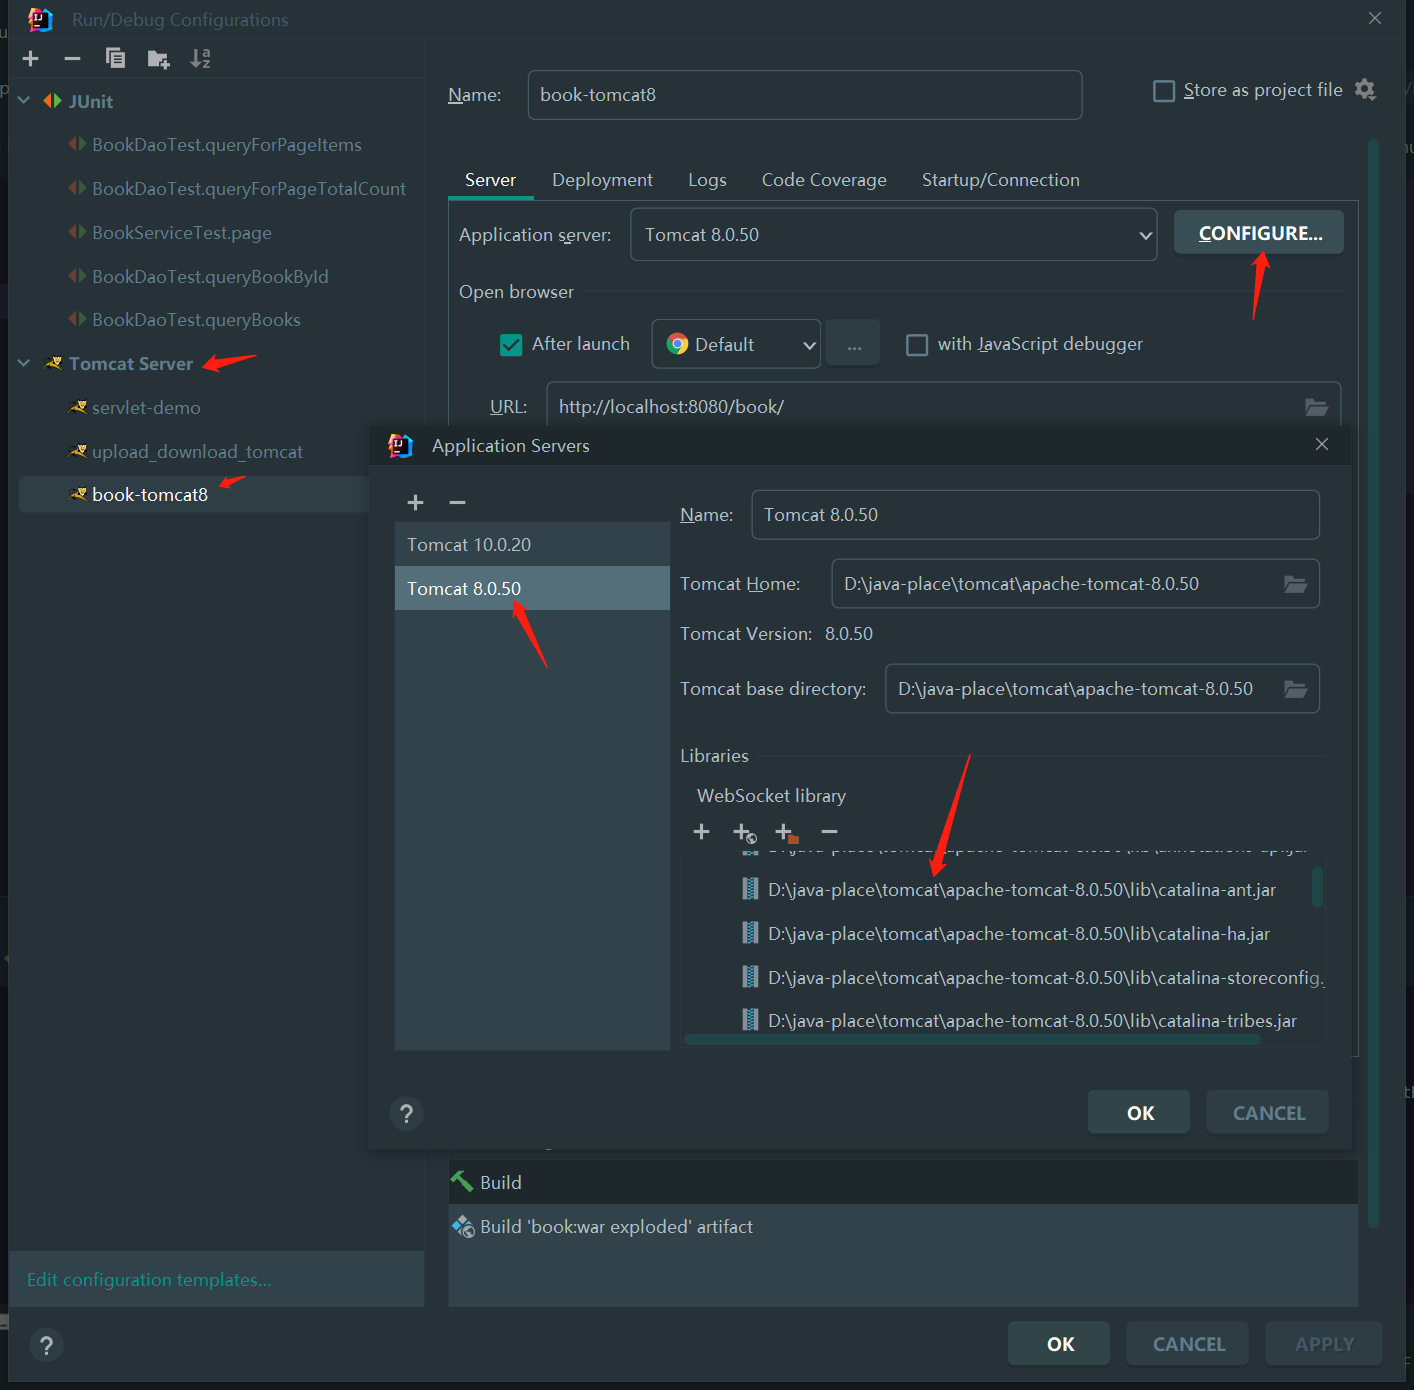Select Tomcat 8.0.50 in server list
The image size is (1414, 1390).
[x=532, y=589]
